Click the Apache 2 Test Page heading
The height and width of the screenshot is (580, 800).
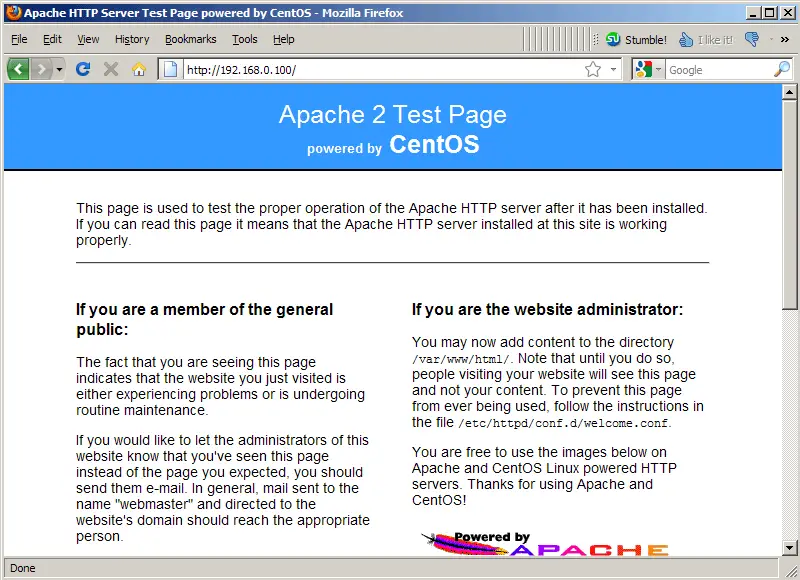[x=392, y=114]
